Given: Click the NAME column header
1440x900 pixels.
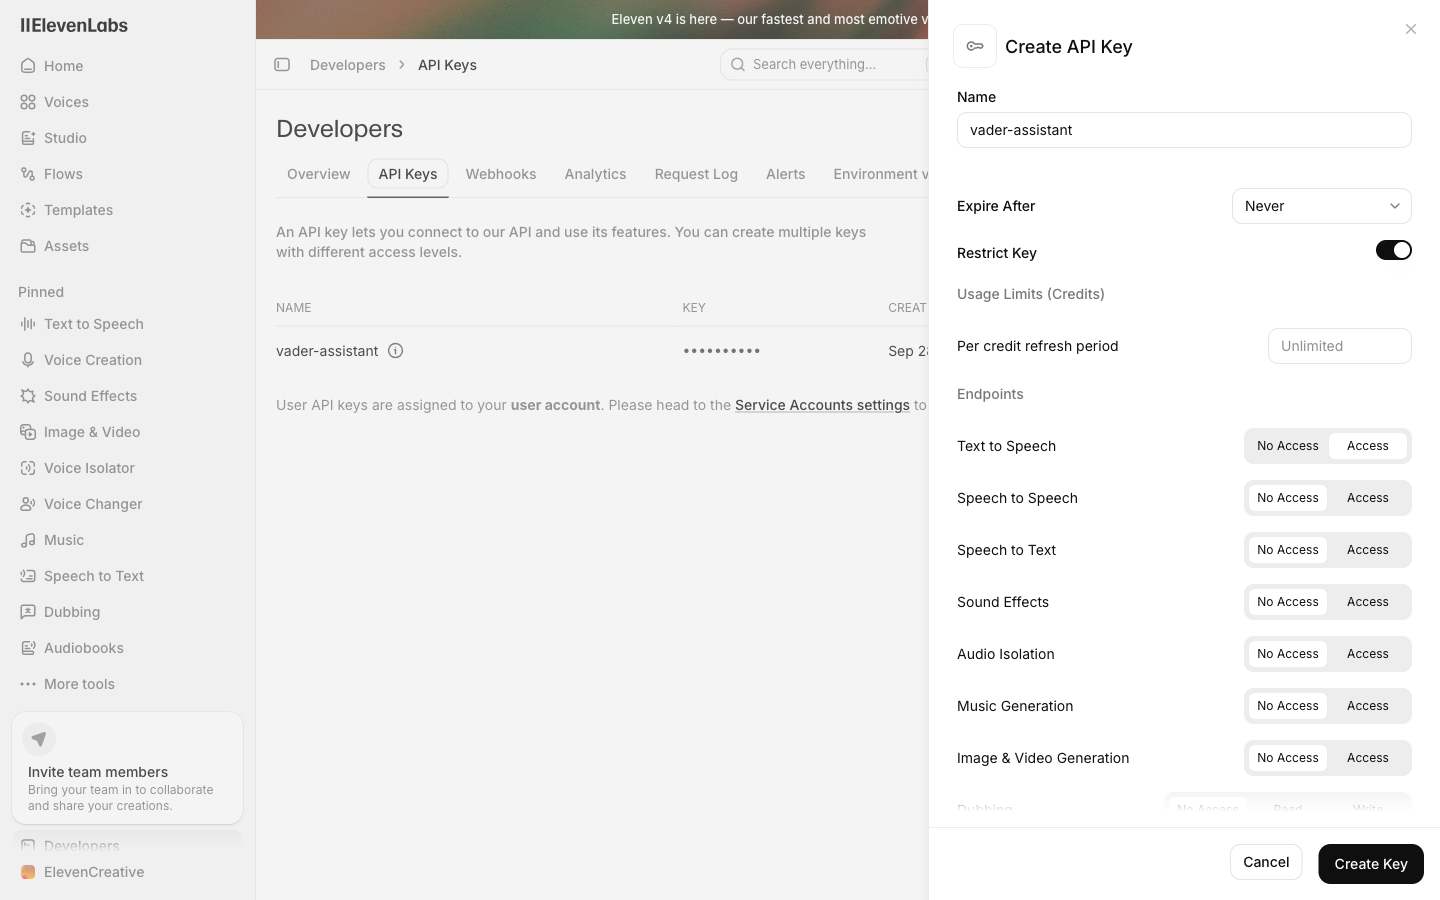Looking at the screenshot, I should (x=294, y=308).
